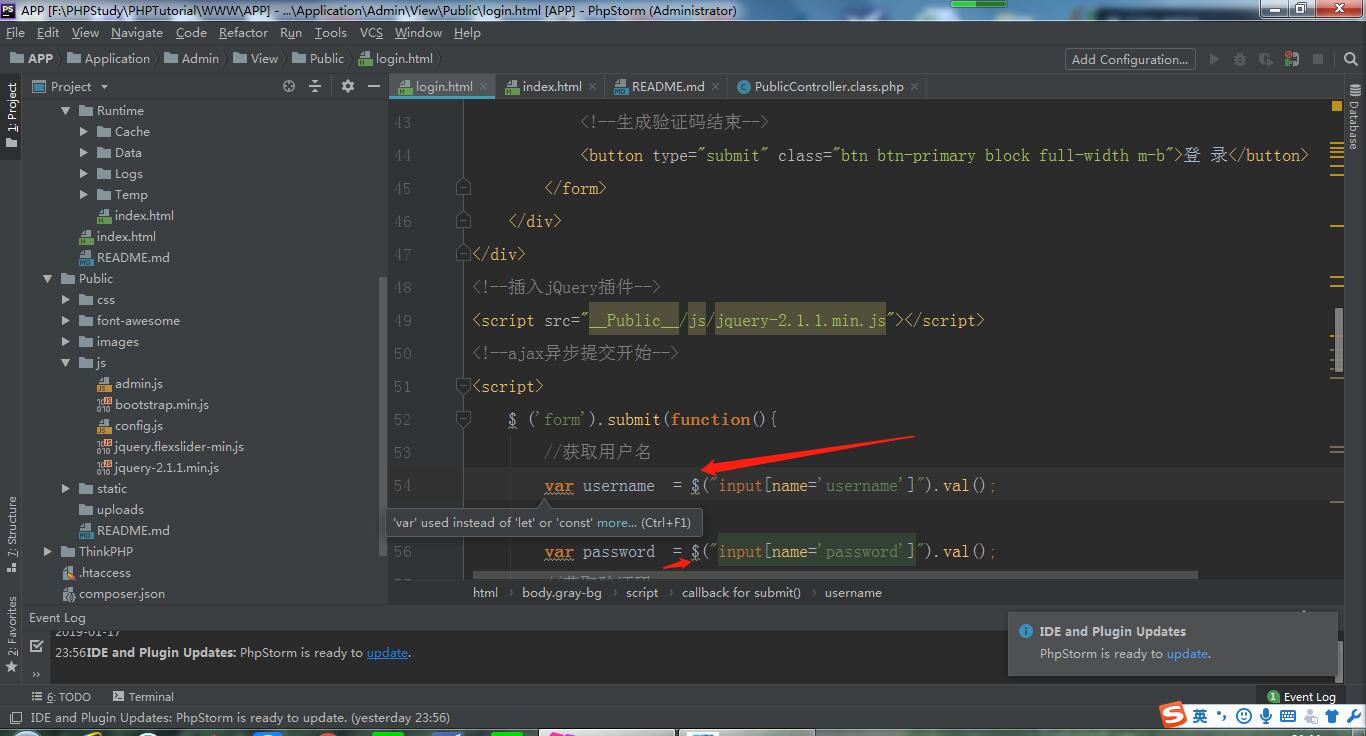Open Sogou skin shirt icon
This screenshot has height=736, width=1366.
pos(1332,716)
